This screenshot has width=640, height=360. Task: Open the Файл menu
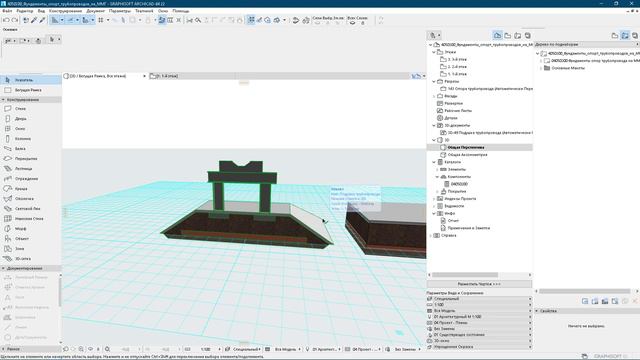7,11
